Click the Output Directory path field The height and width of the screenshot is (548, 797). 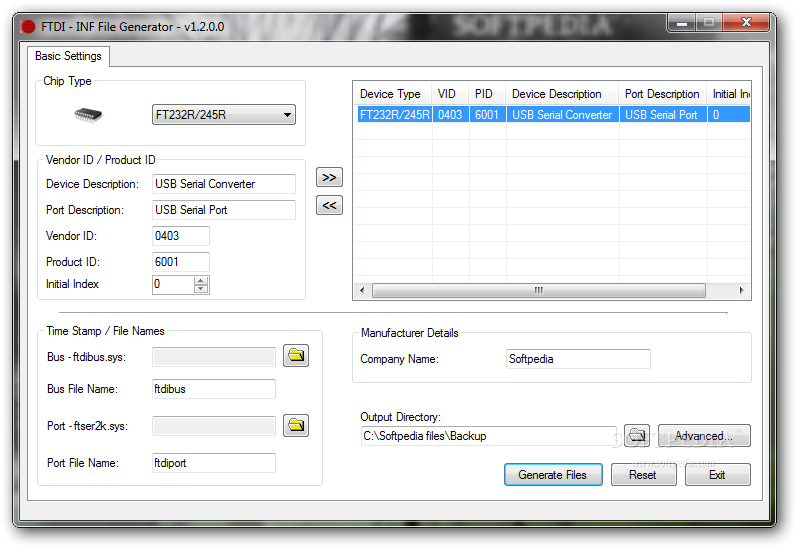(488, 436)
